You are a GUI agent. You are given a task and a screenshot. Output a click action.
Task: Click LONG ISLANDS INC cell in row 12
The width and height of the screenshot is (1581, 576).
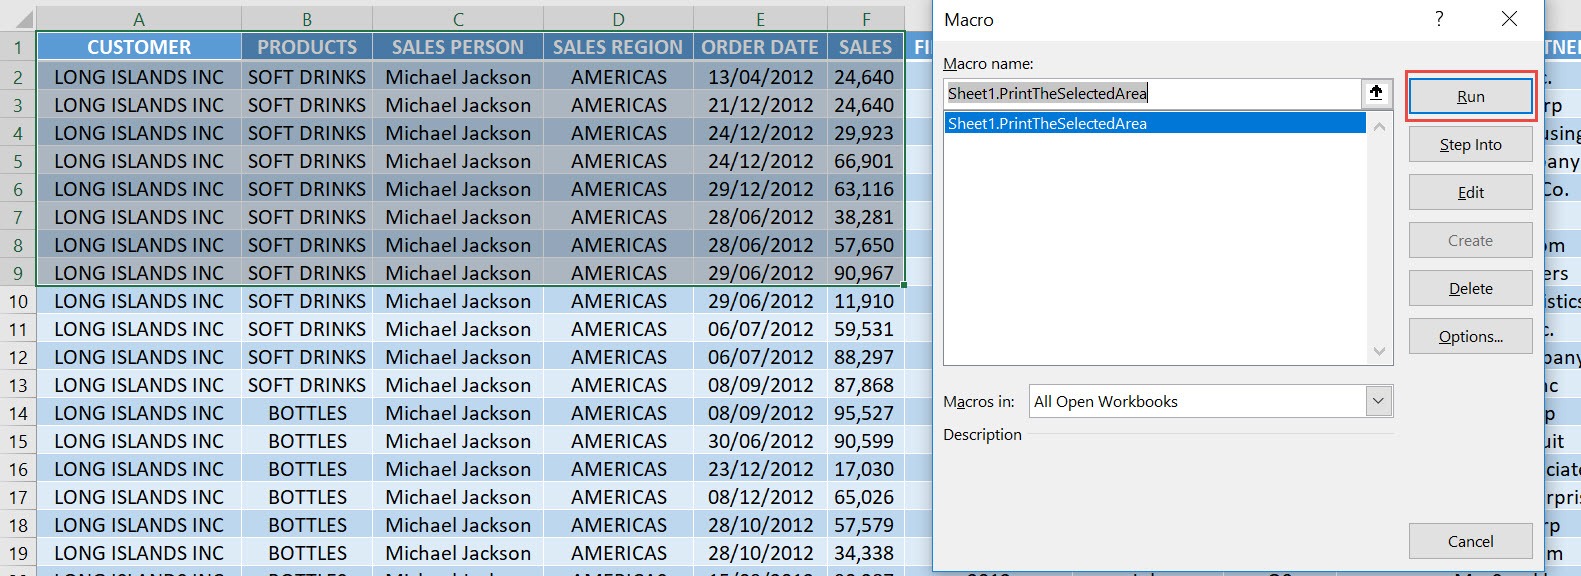tap(139, 357)
